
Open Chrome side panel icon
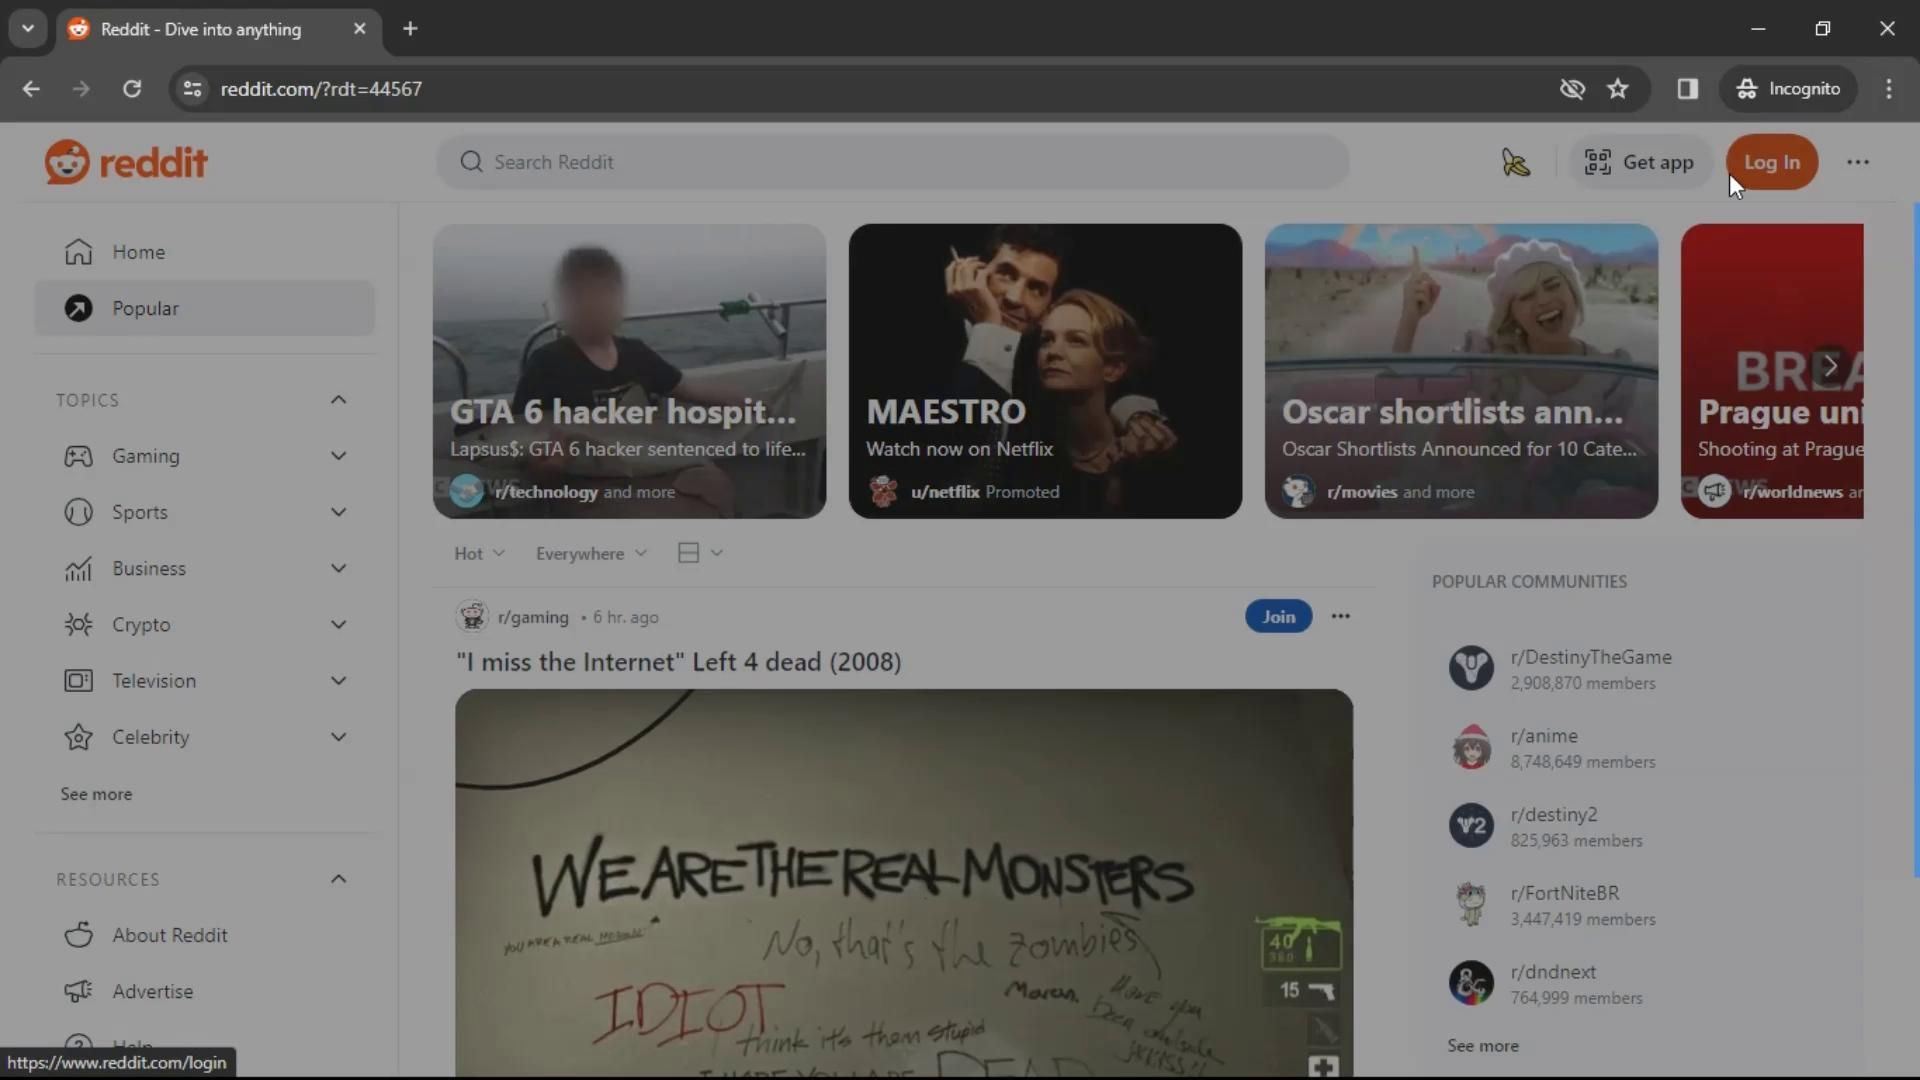point(1687,89)
